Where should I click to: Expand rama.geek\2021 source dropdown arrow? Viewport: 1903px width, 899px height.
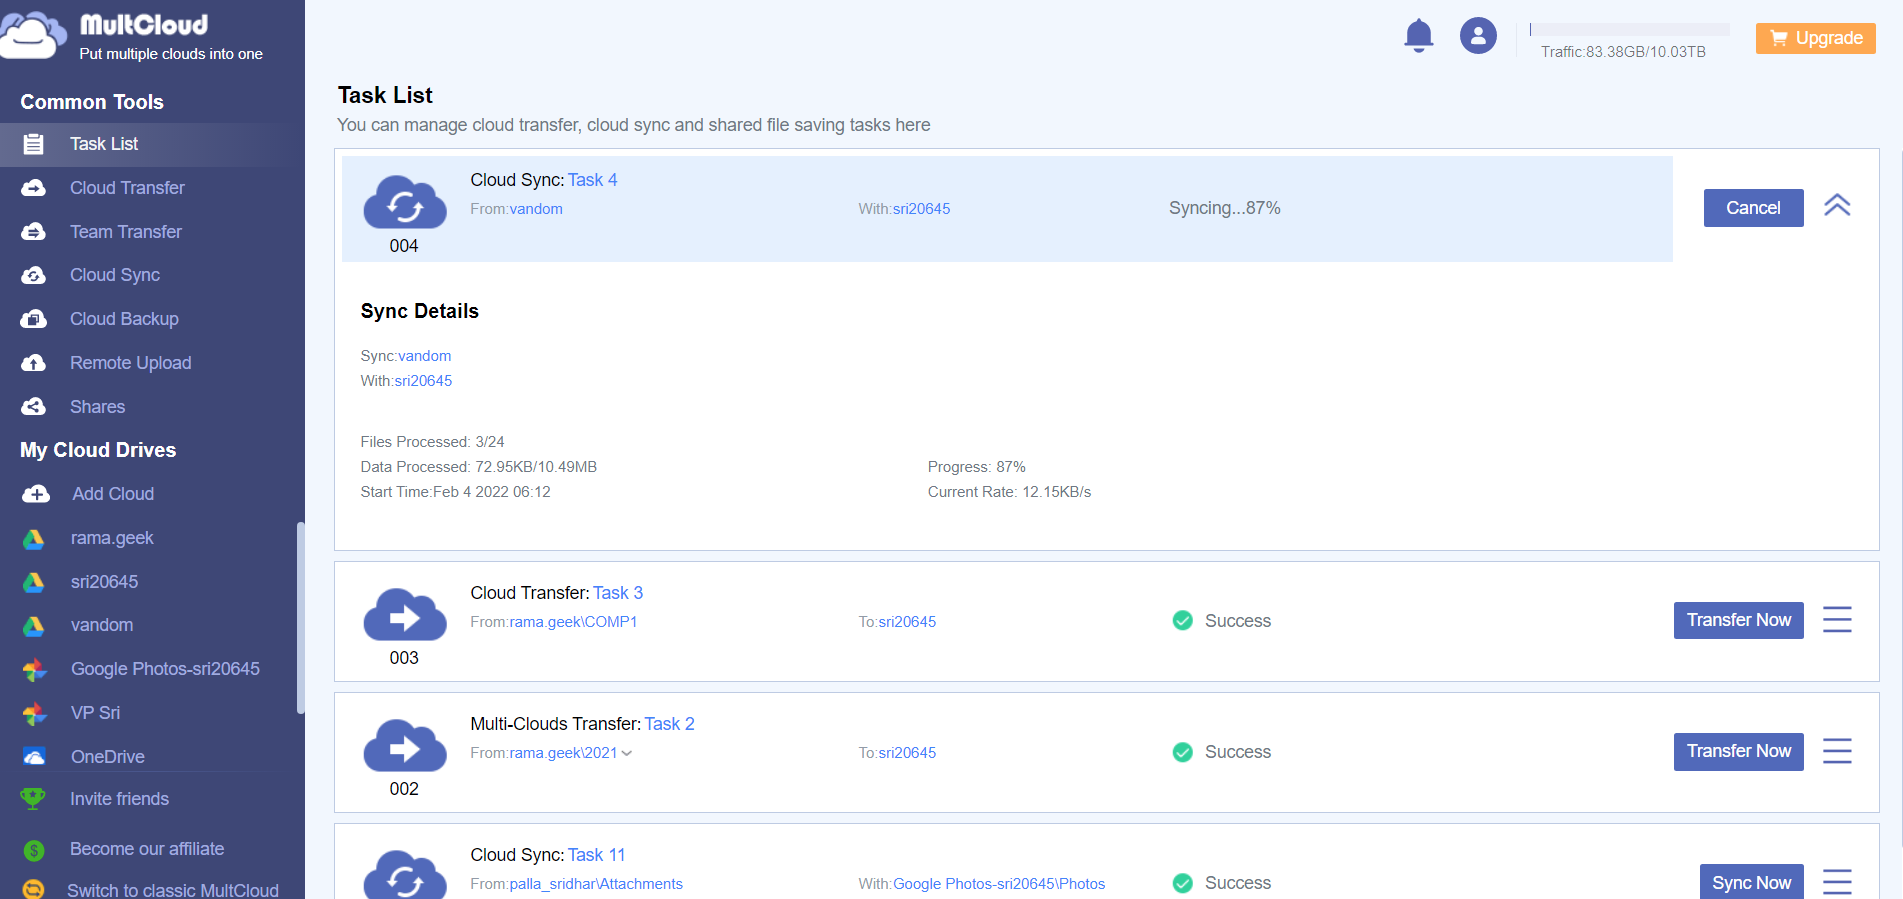627,753
